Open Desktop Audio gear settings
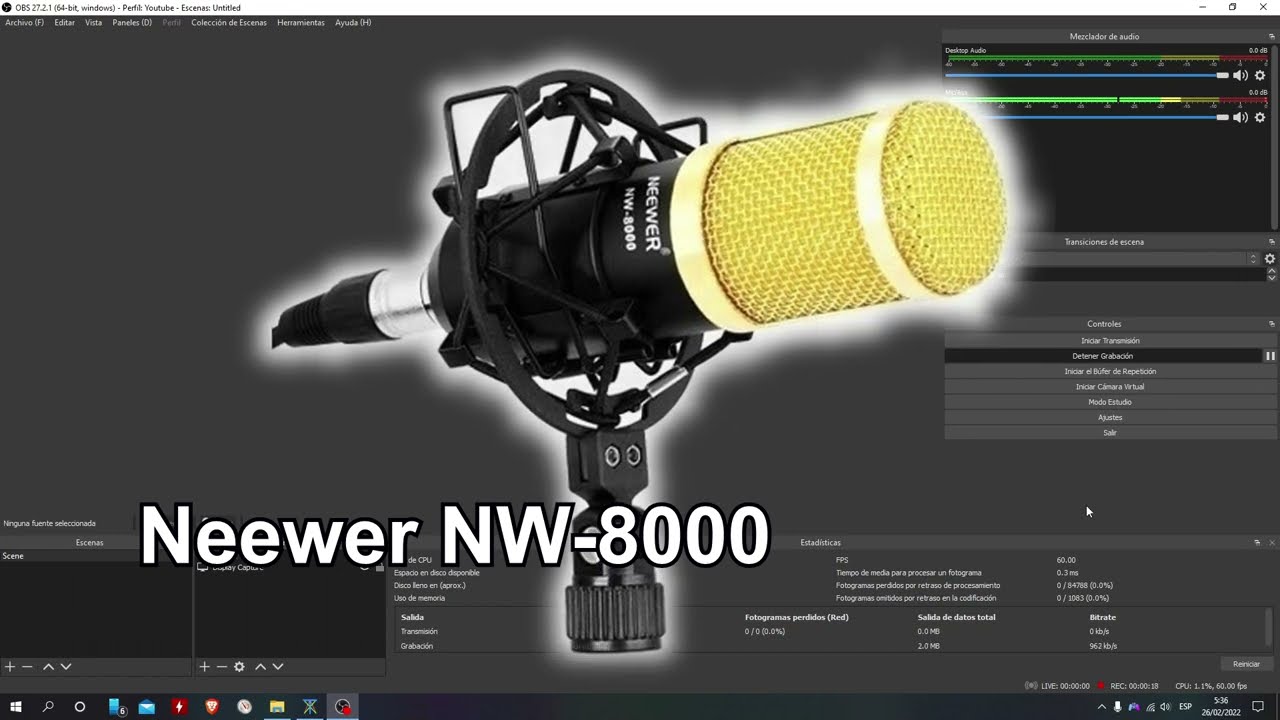 coord(1260,75)
